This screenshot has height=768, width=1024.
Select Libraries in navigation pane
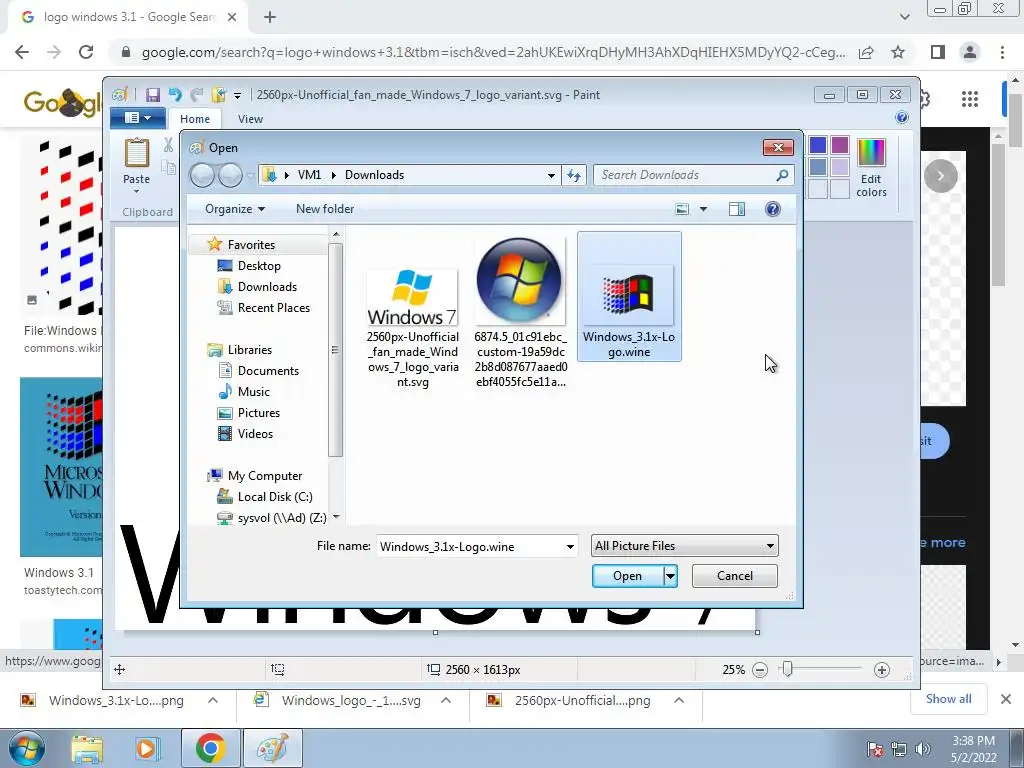click(249, 350)
